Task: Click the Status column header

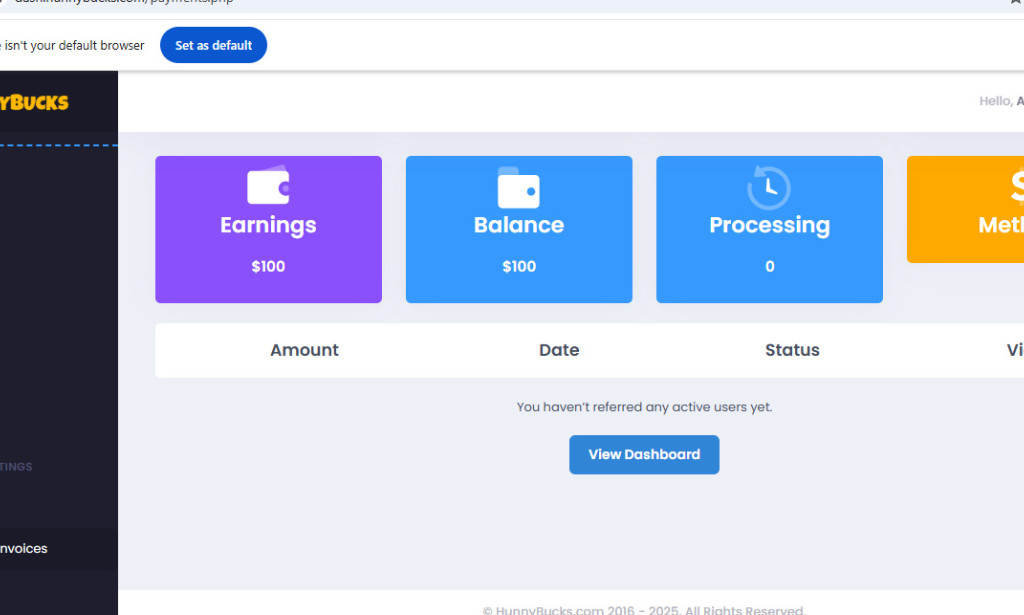Action: tap(792, 350)
